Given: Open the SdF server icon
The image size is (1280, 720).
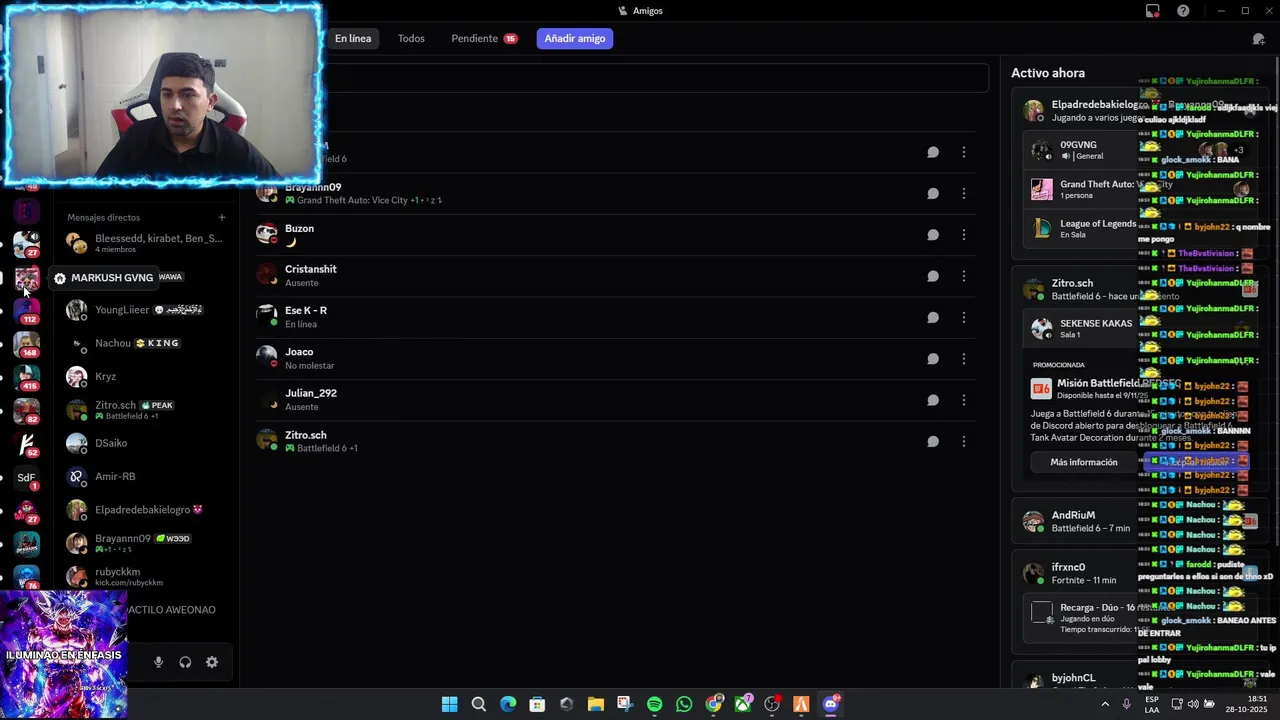Looking at the screenshot, I should point(27,478).
